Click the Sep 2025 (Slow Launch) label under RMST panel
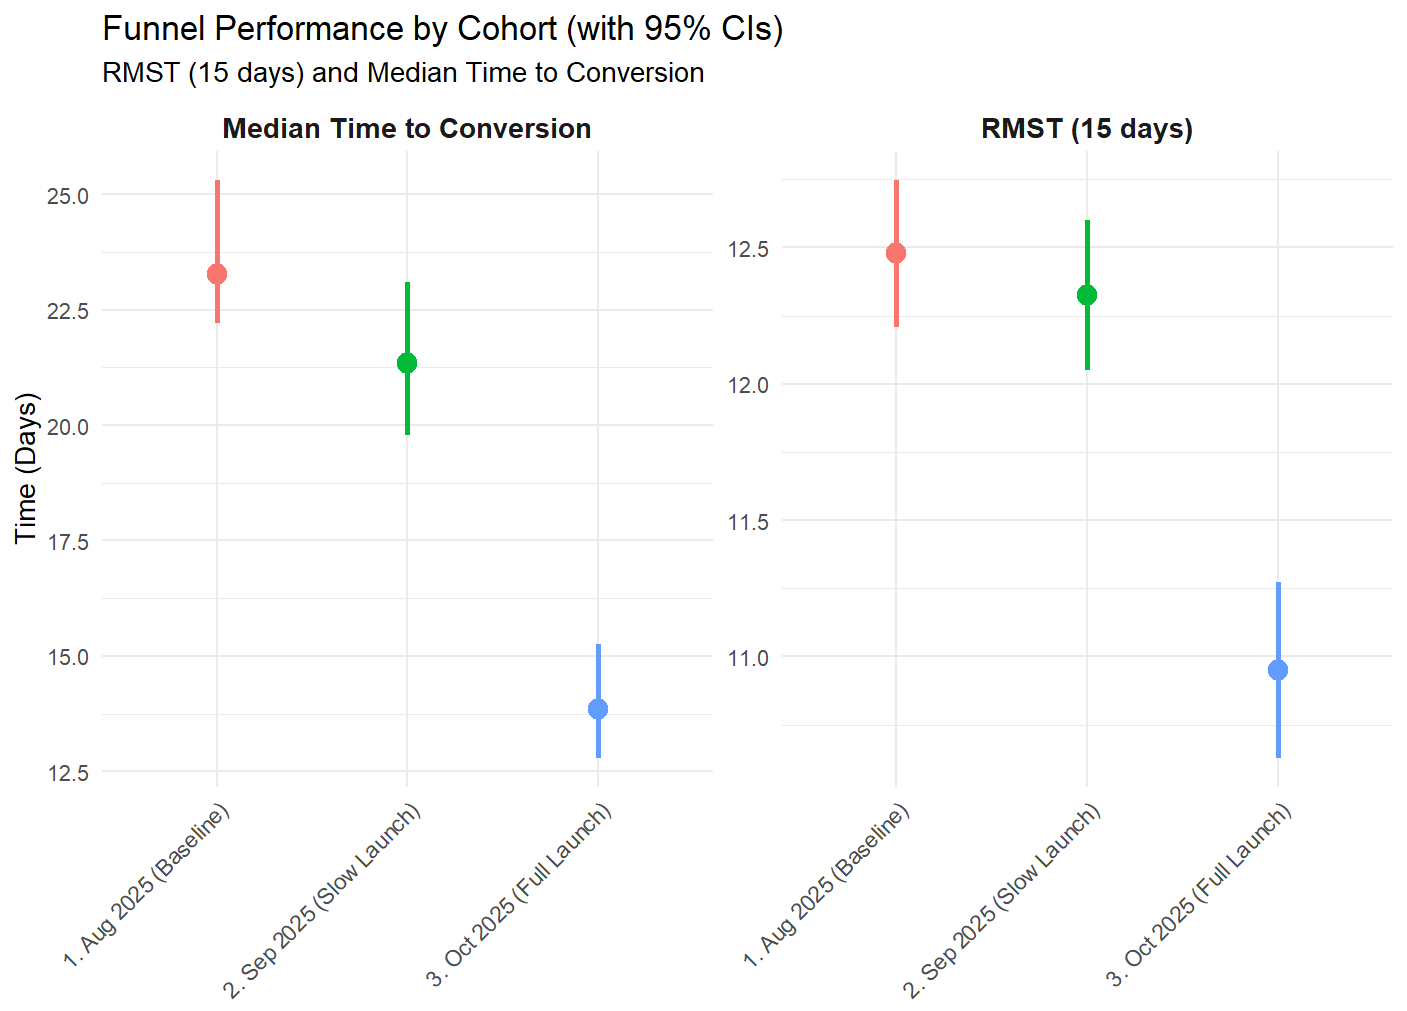The image size is (1407, 1011). coord(1002,900)
